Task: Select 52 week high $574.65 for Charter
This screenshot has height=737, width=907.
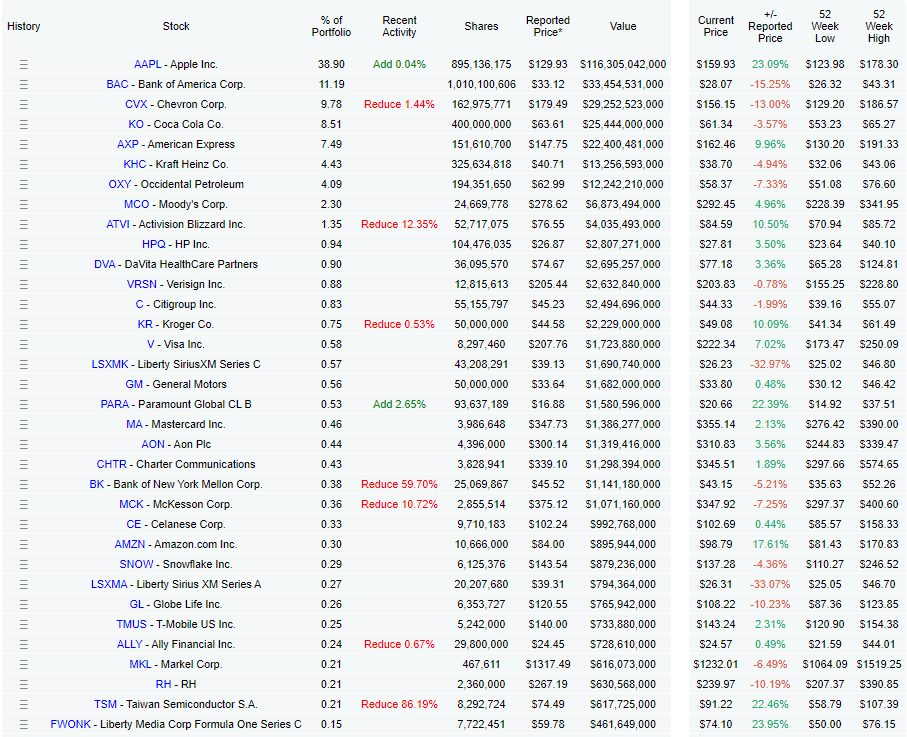Action: [x=879, y=465]
